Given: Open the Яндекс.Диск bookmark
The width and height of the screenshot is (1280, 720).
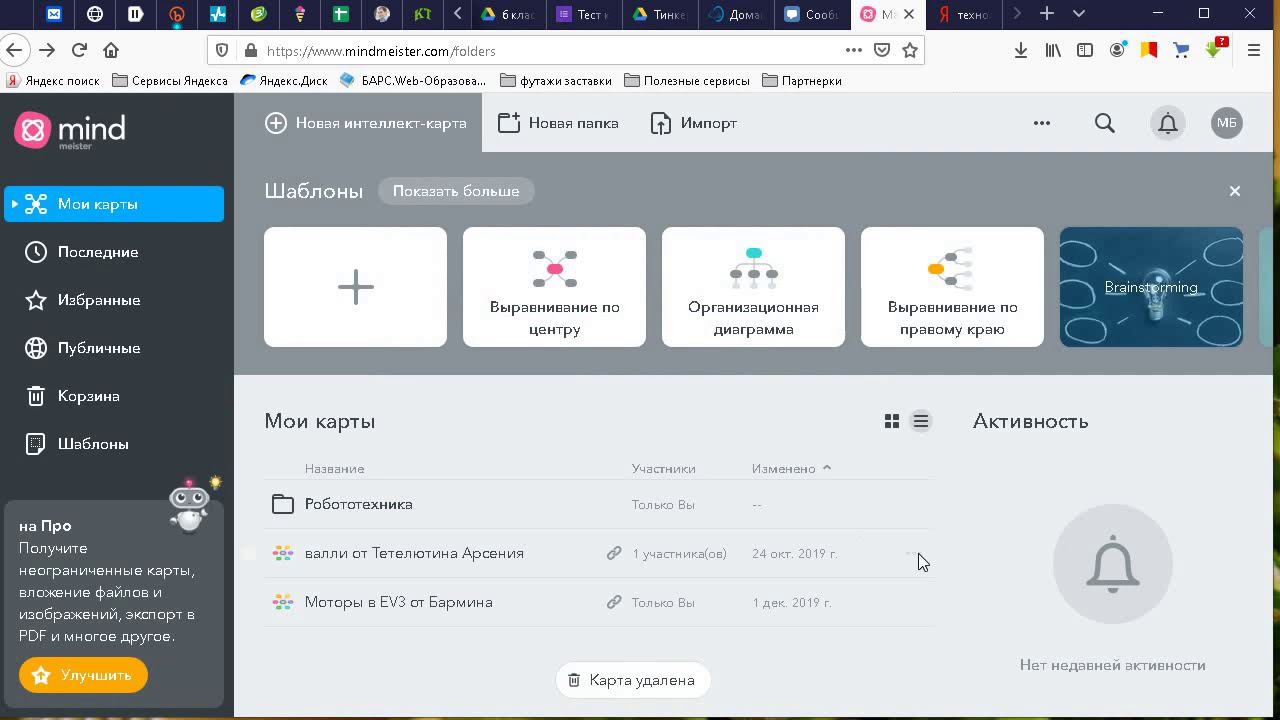Looking at the screenshot, I should click(x=284, y=81).
